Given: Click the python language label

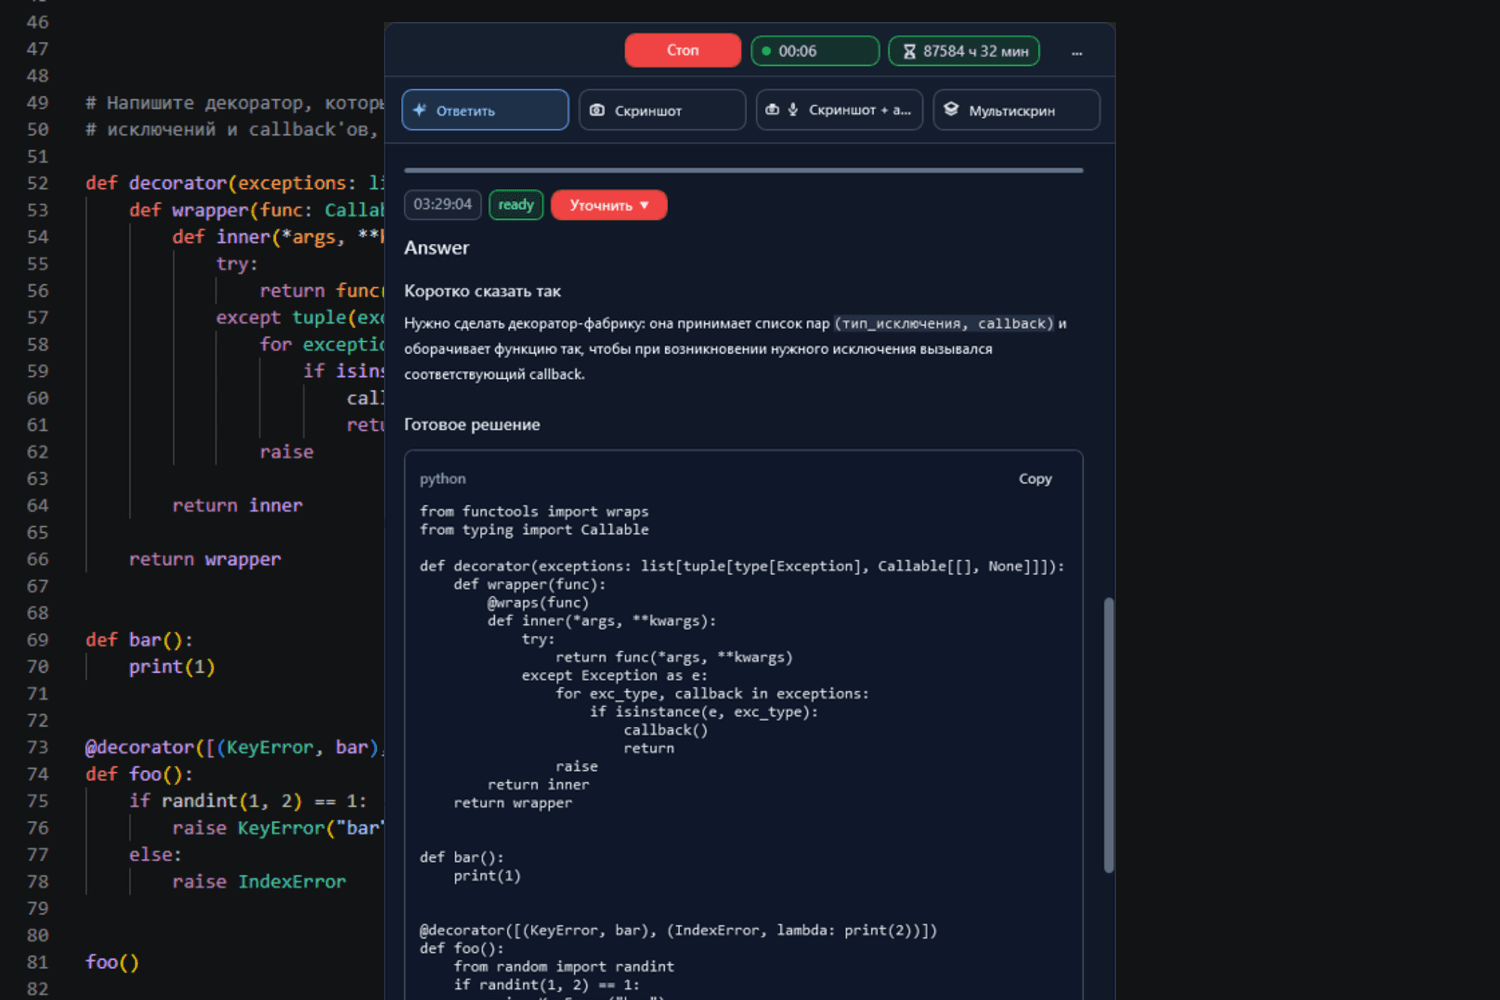Looking at the screenshot, I should pos(443,479).
